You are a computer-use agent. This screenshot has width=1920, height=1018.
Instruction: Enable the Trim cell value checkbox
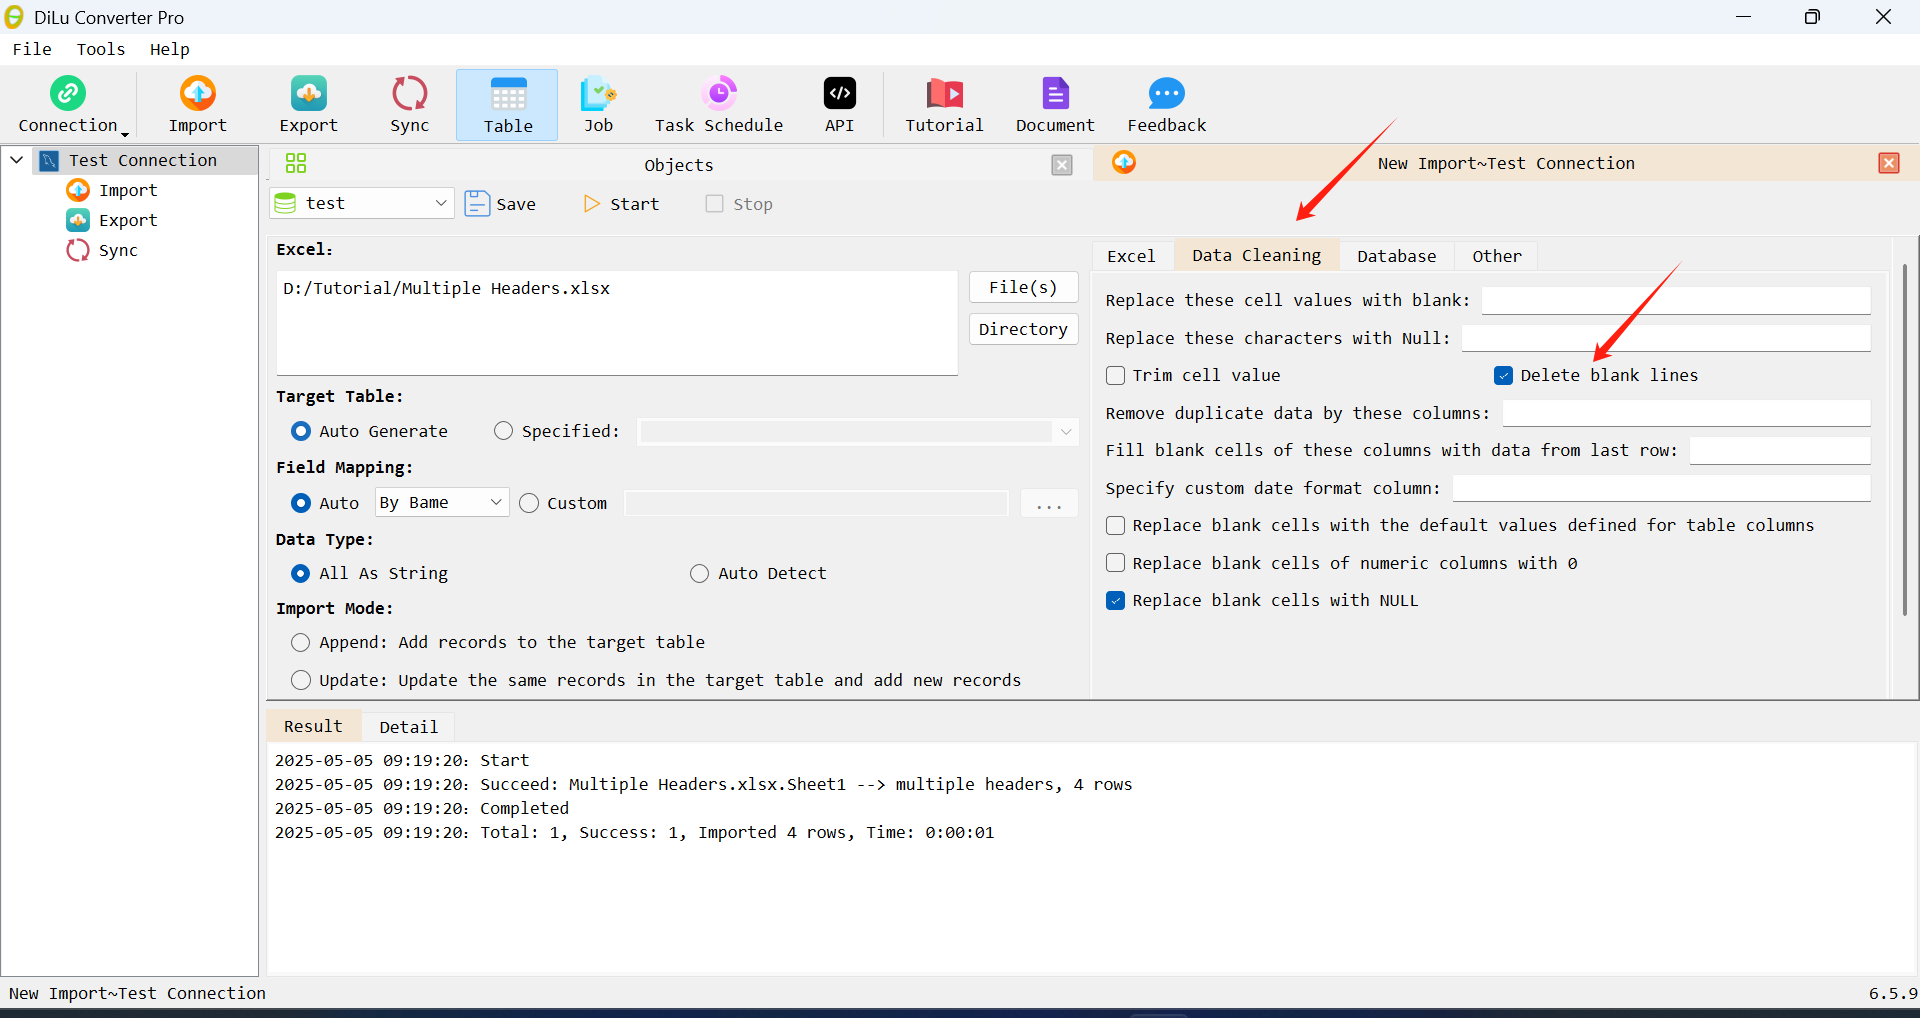click(1116, 375)
